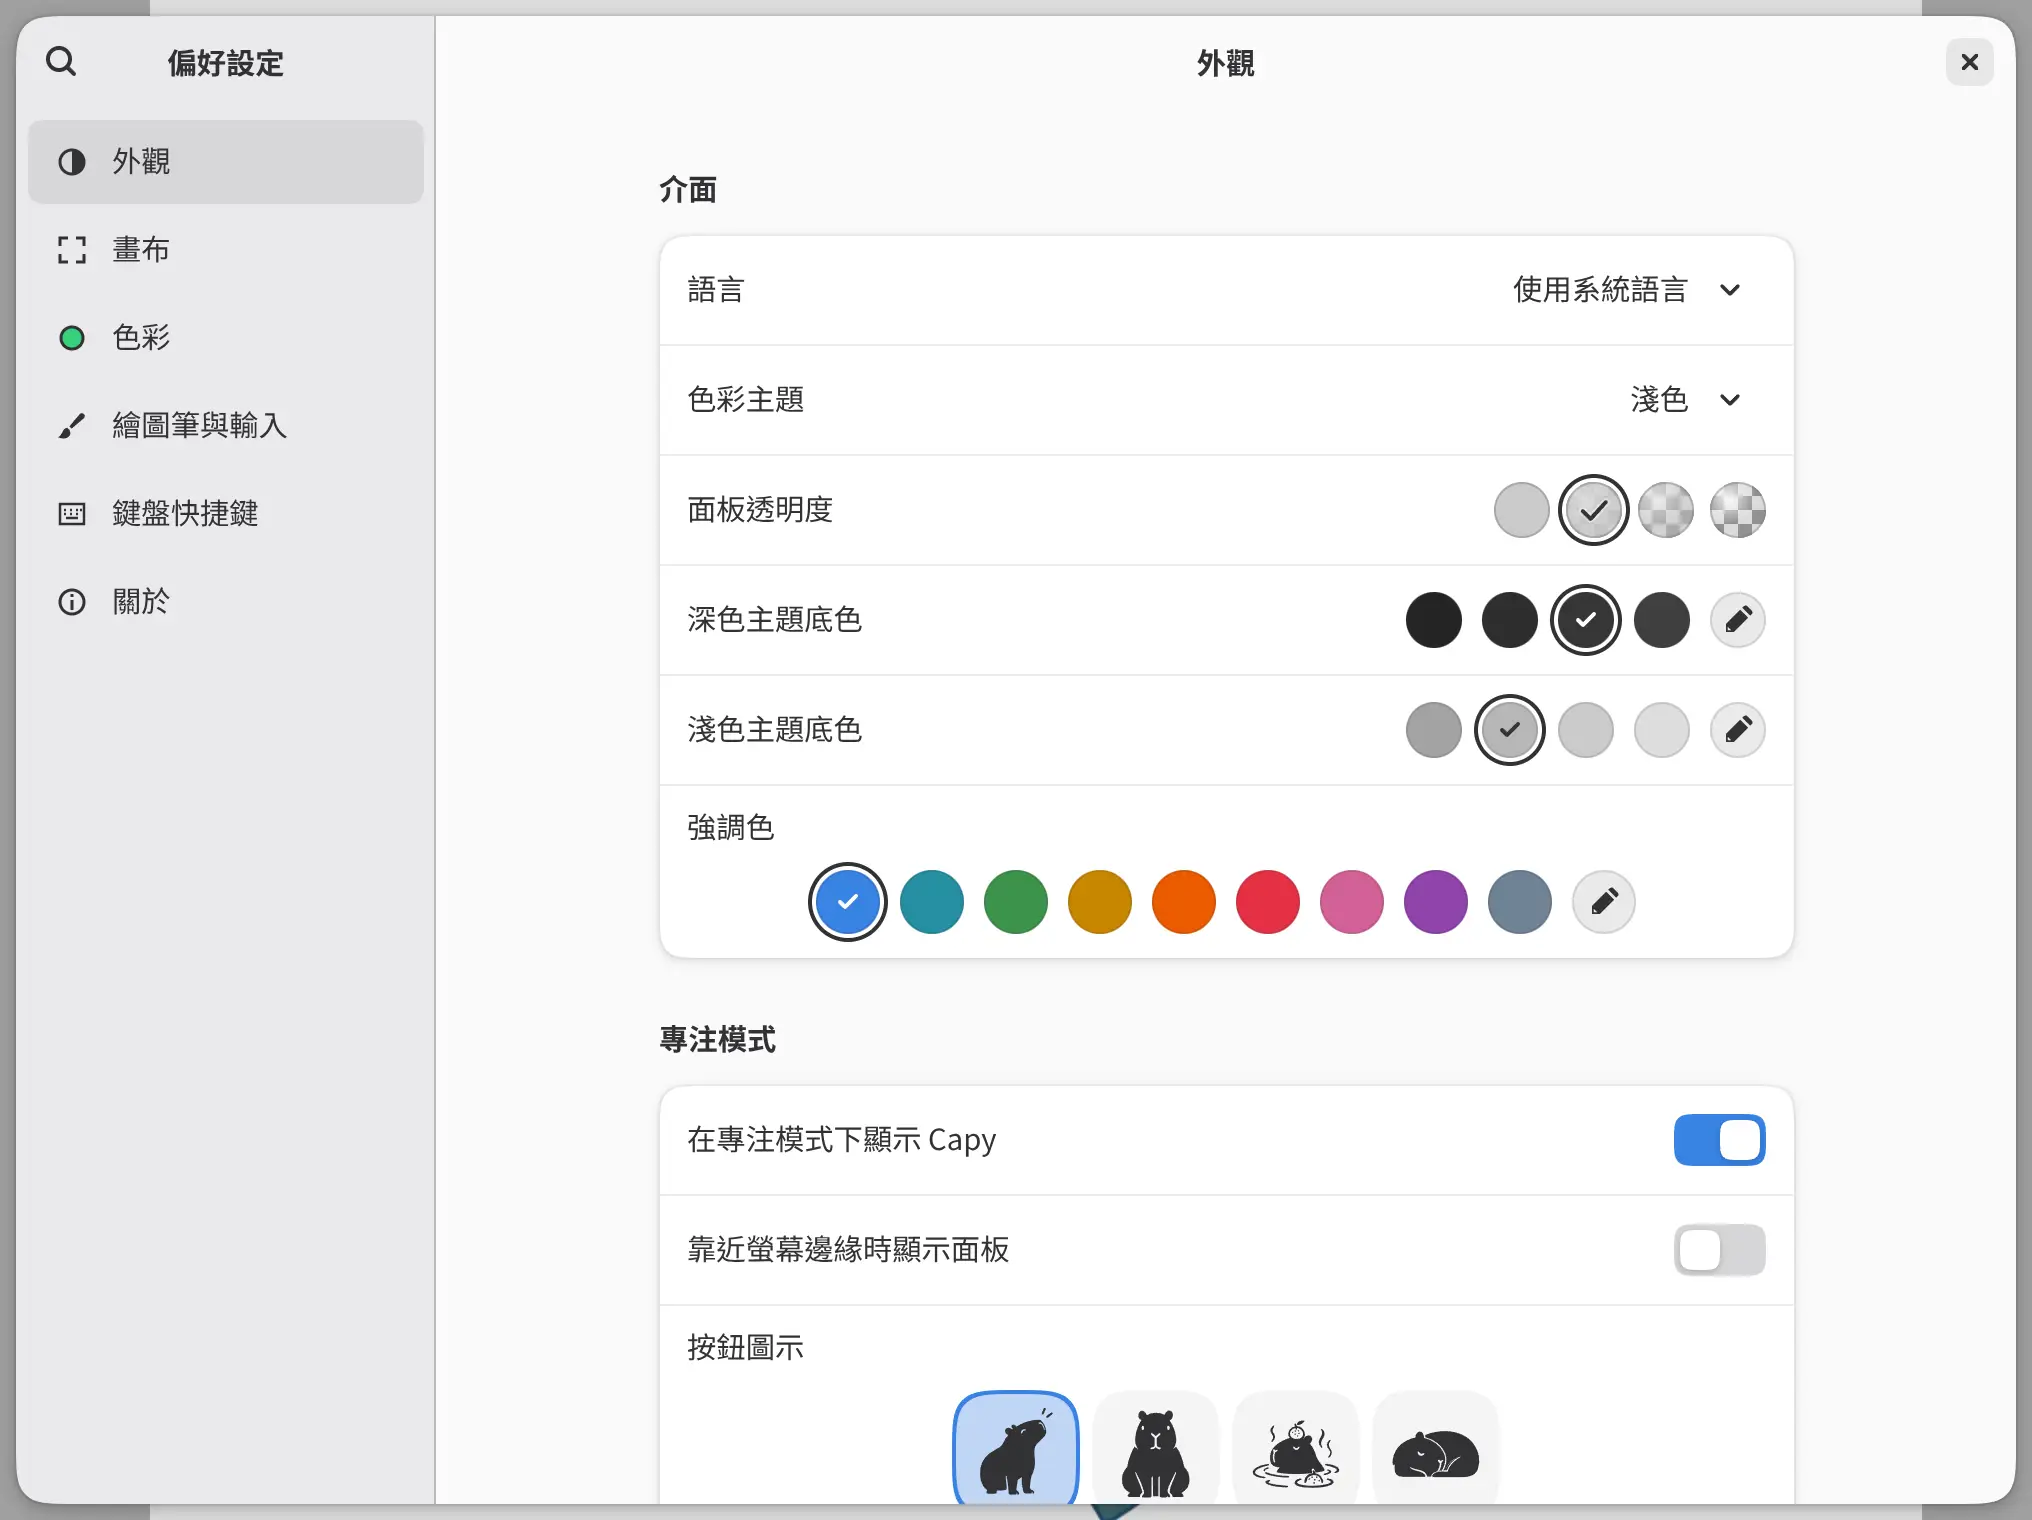Select the orange accent color

tap(1184, 902)
